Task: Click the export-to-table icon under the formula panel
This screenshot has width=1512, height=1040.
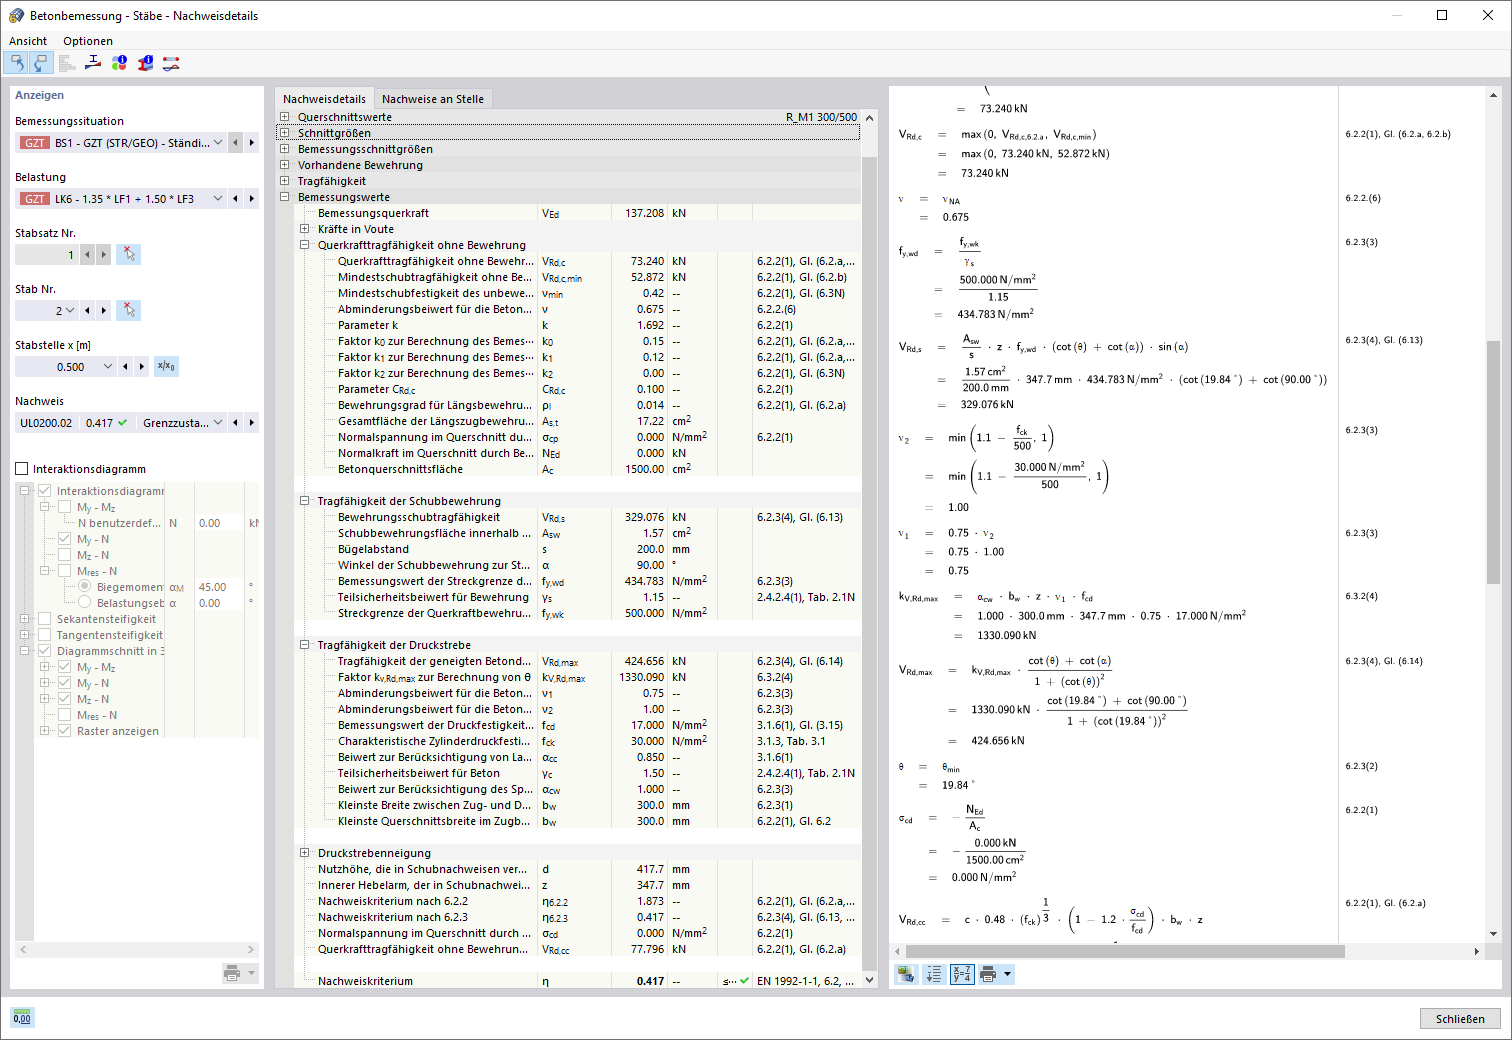Action: click(906, 974)
